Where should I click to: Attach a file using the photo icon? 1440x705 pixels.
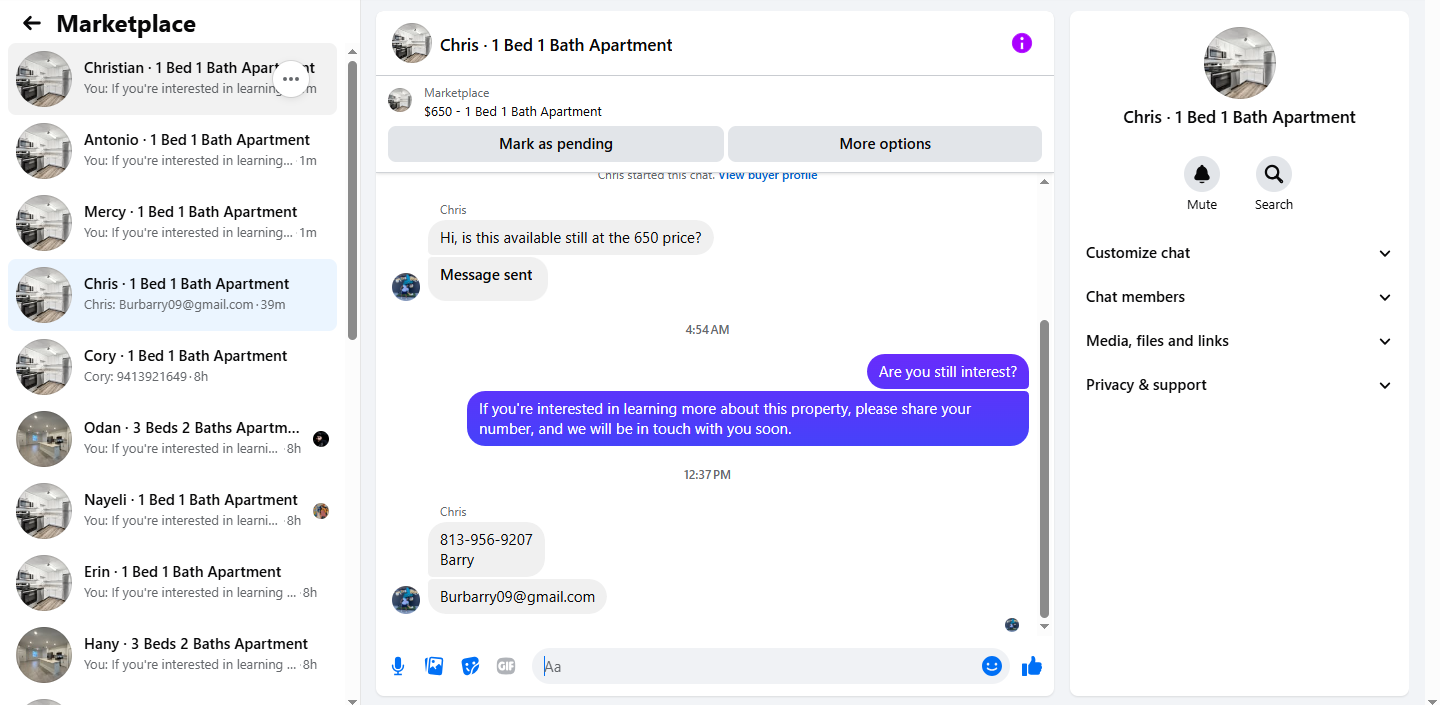tap(434, 666)
